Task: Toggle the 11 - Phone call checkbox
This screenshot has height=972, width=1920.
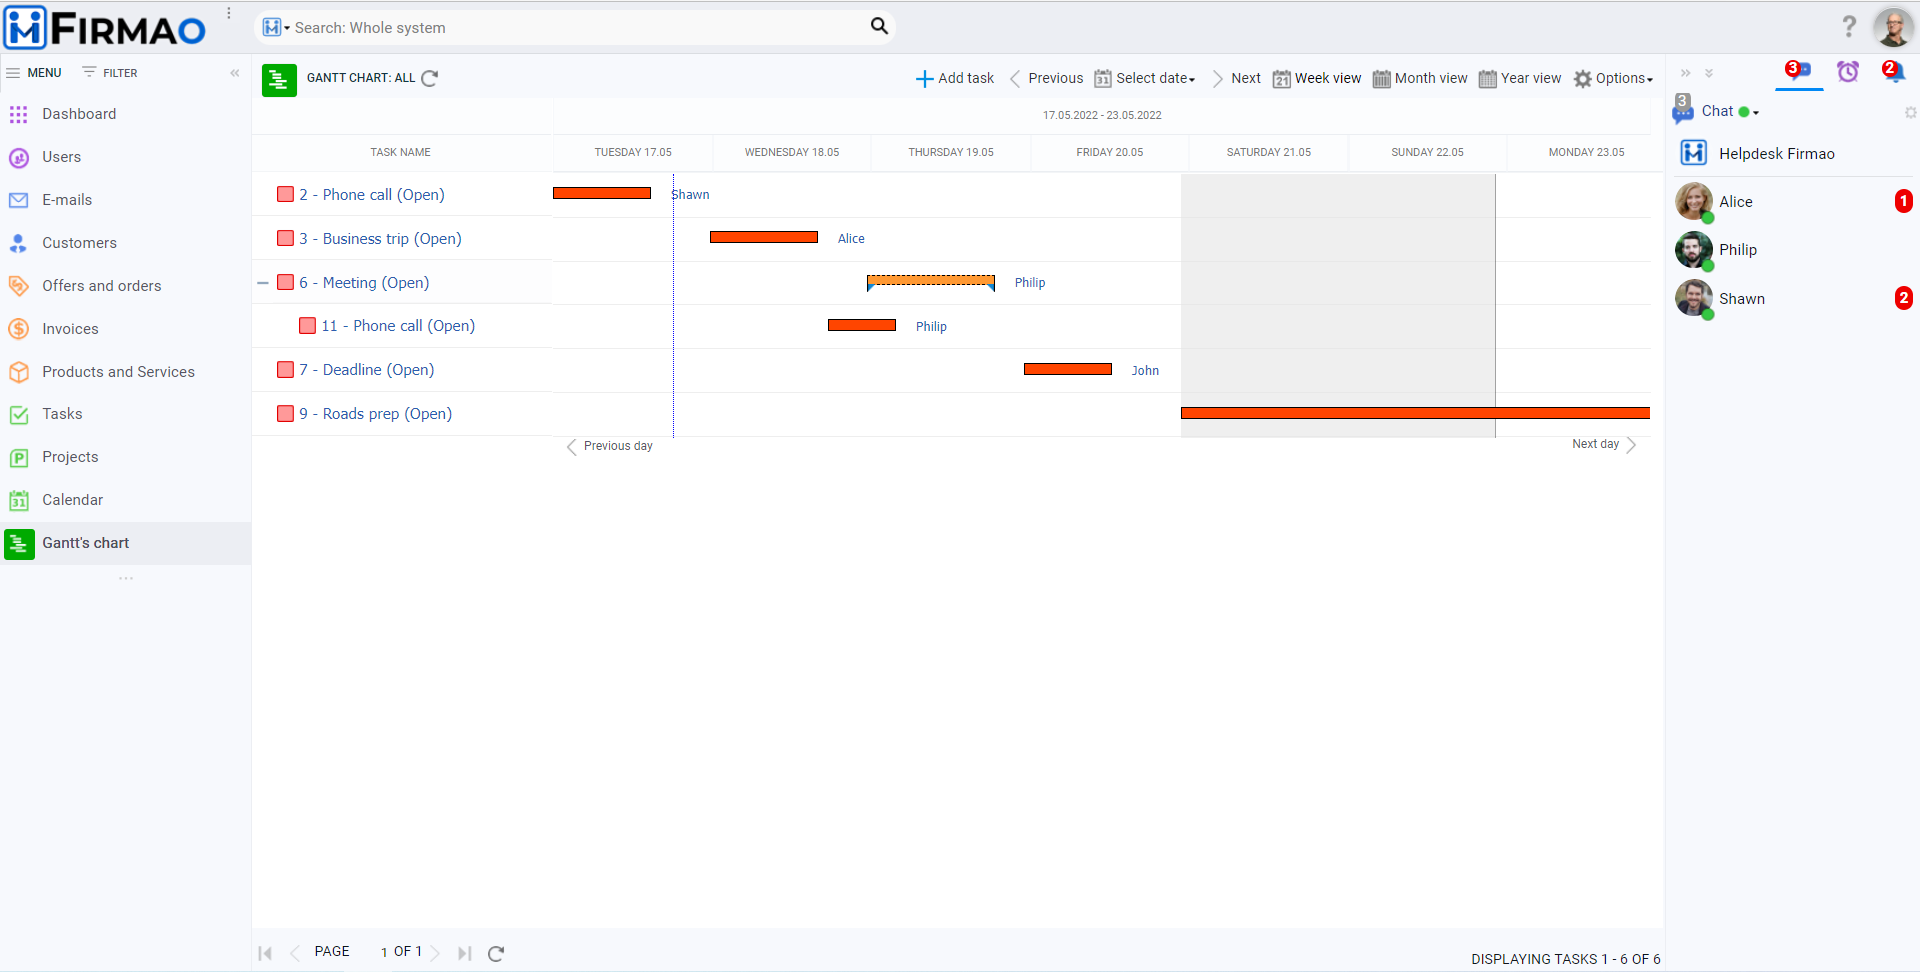Action: [x=308, y=326]
